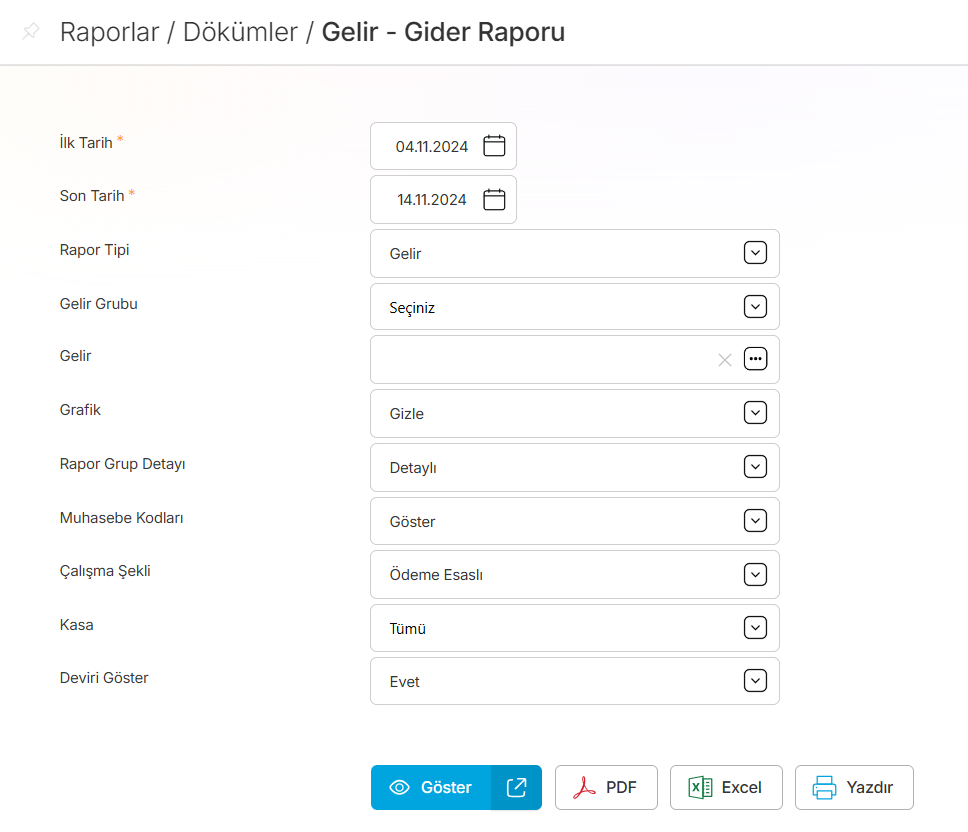968x832 pixels.
Task: Expand Çalışma Şekli dropdown arrow
Action: 756,575
